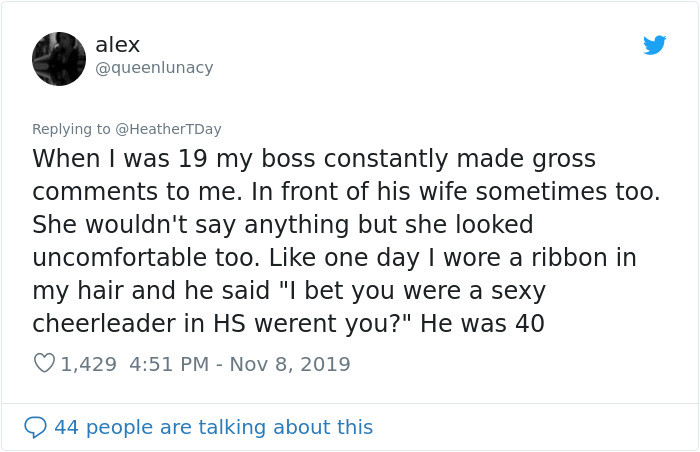Open "44 people are talking about this"
The width and height of the screenshot is (700, 452).
click(213, 427)
